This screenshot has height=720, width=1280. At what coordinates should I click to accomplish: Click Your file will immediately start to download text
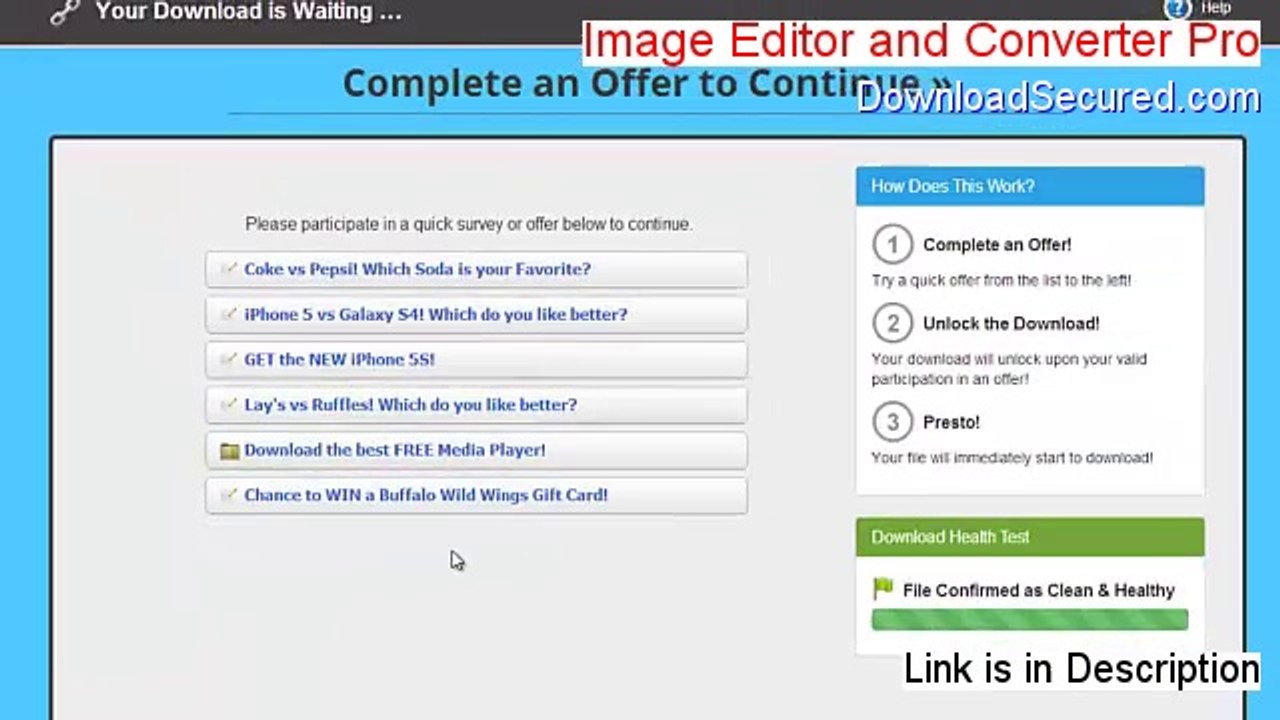tap(1012, 458)
